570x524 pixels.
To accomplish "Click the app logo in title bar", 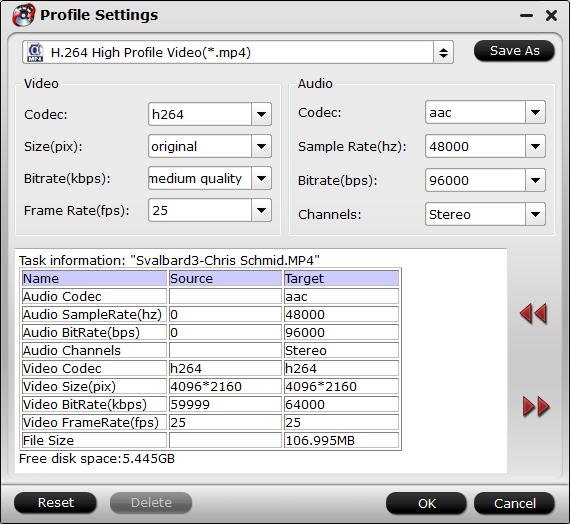I will pyautogui.click(x=23, y=15).
